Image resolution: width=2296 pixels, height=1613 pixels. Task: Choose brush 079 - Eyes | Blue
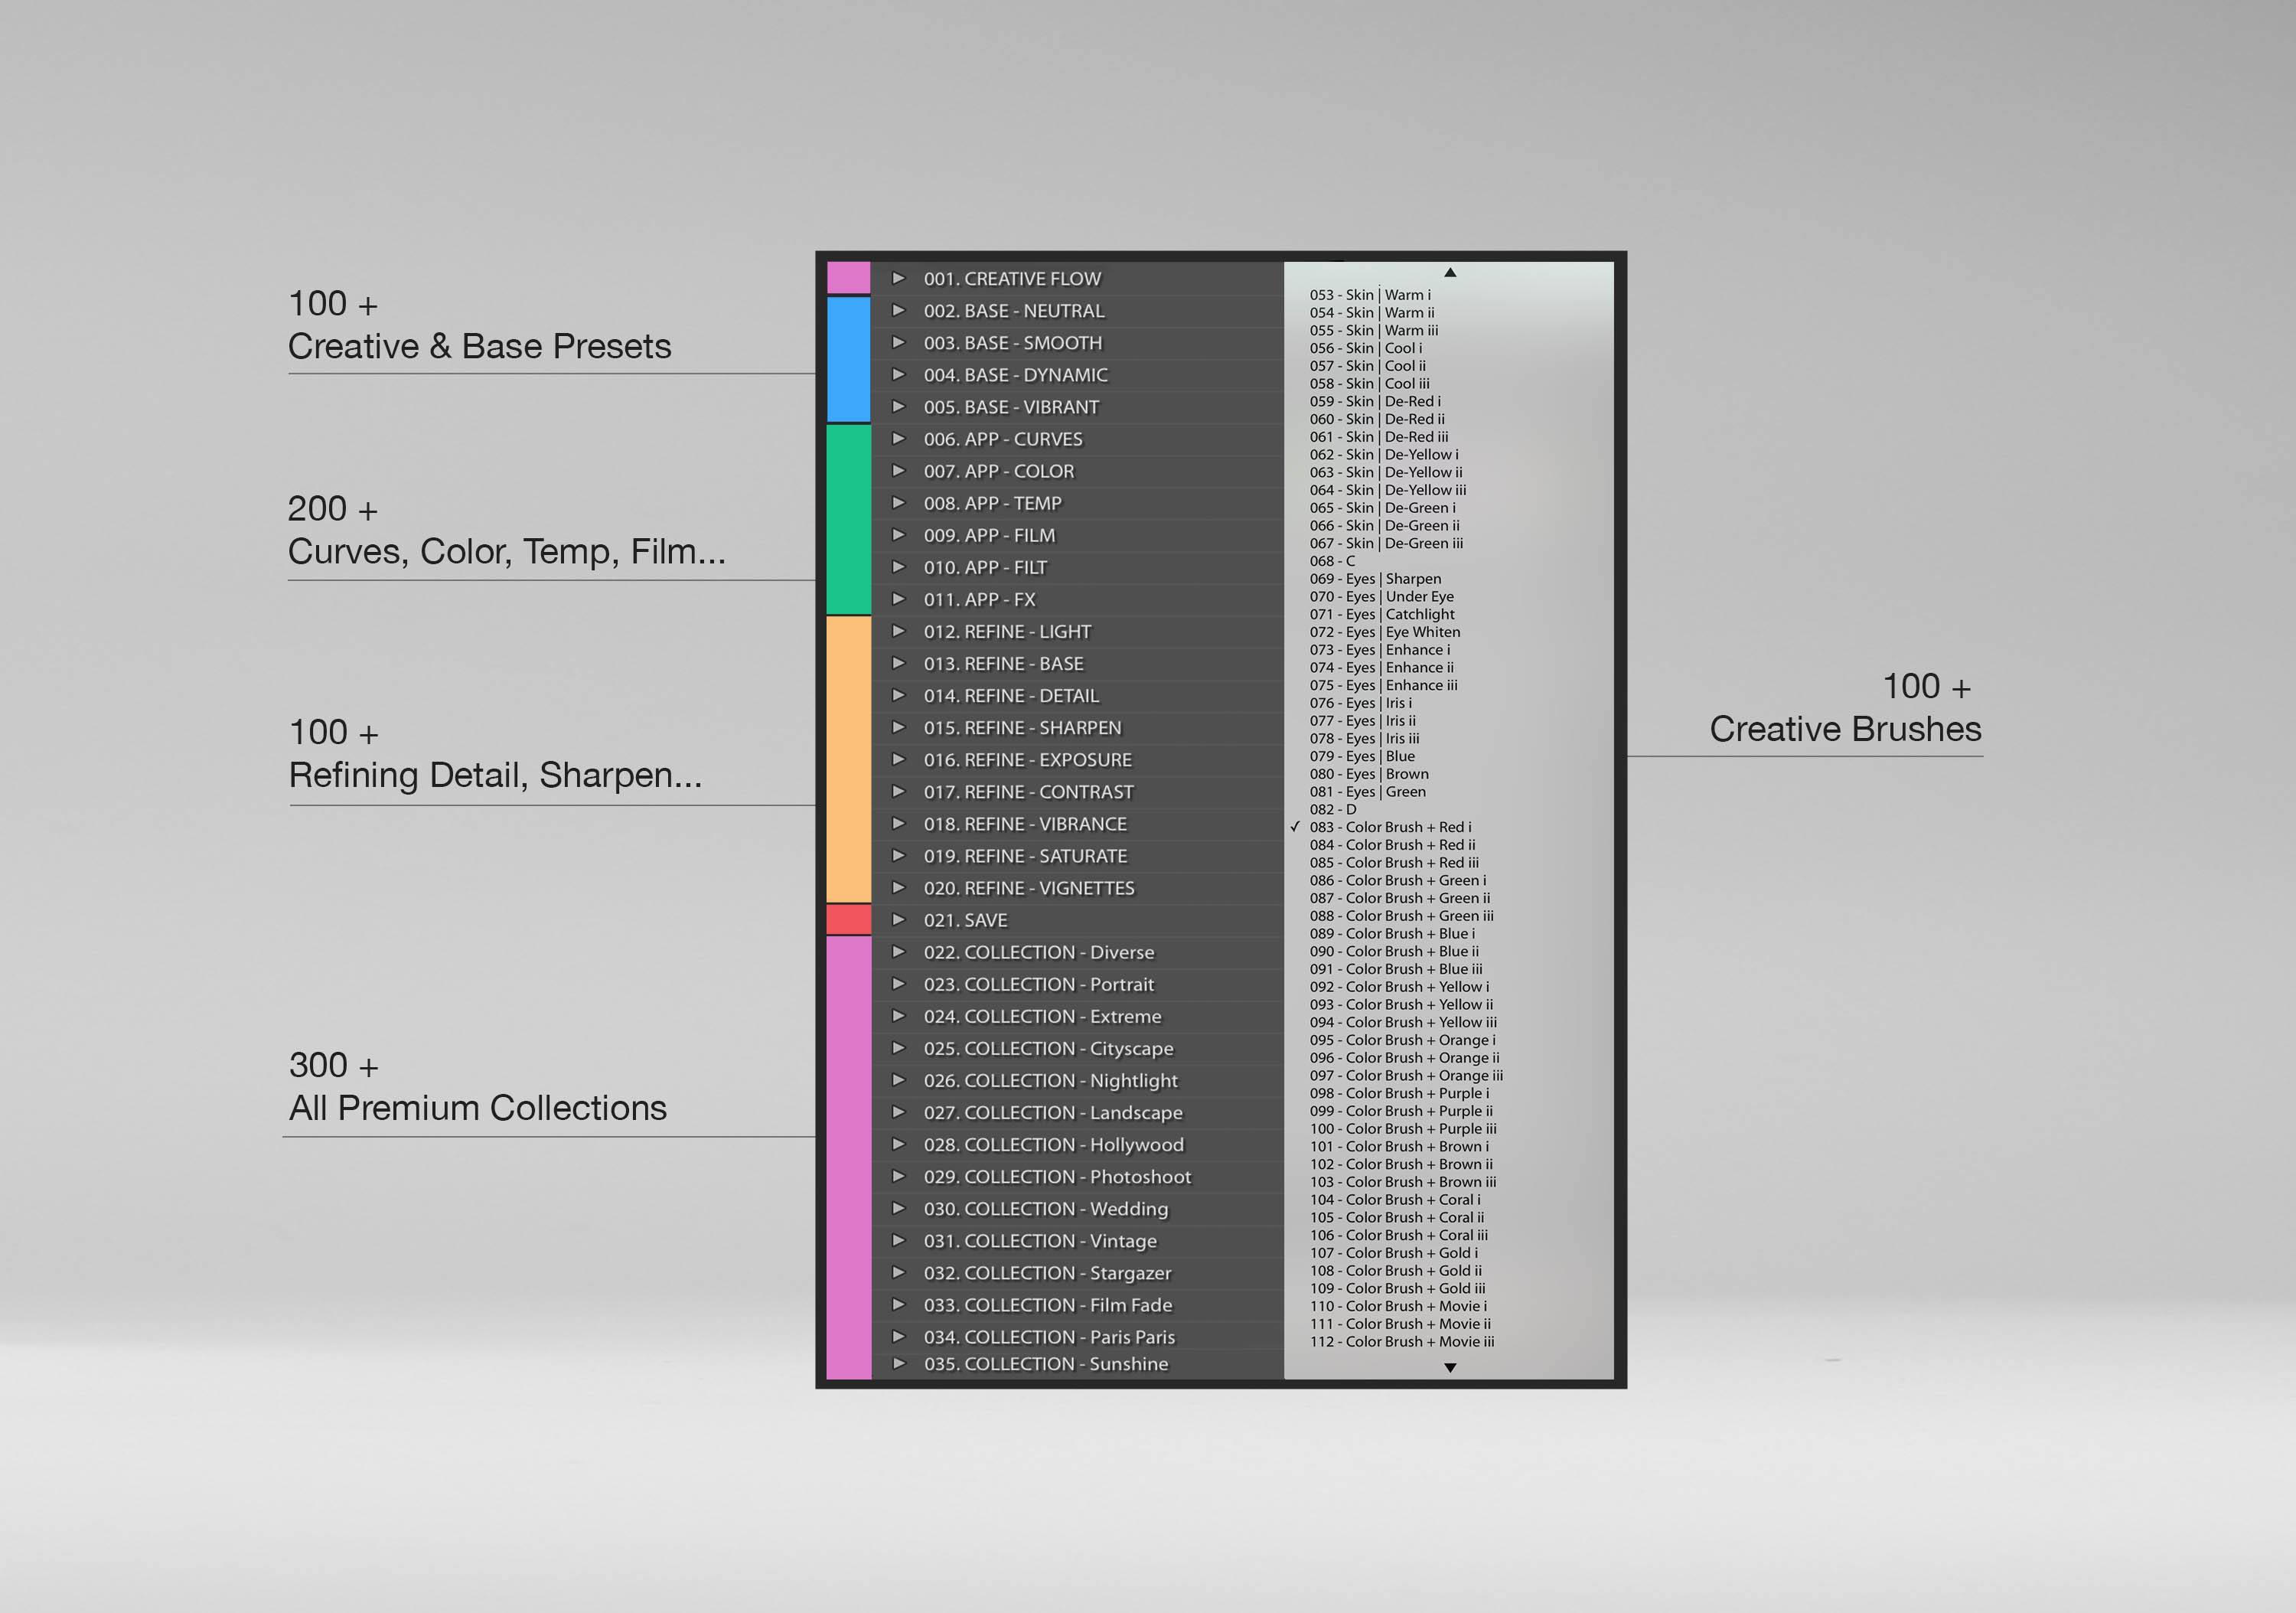tap(1362, 756)
